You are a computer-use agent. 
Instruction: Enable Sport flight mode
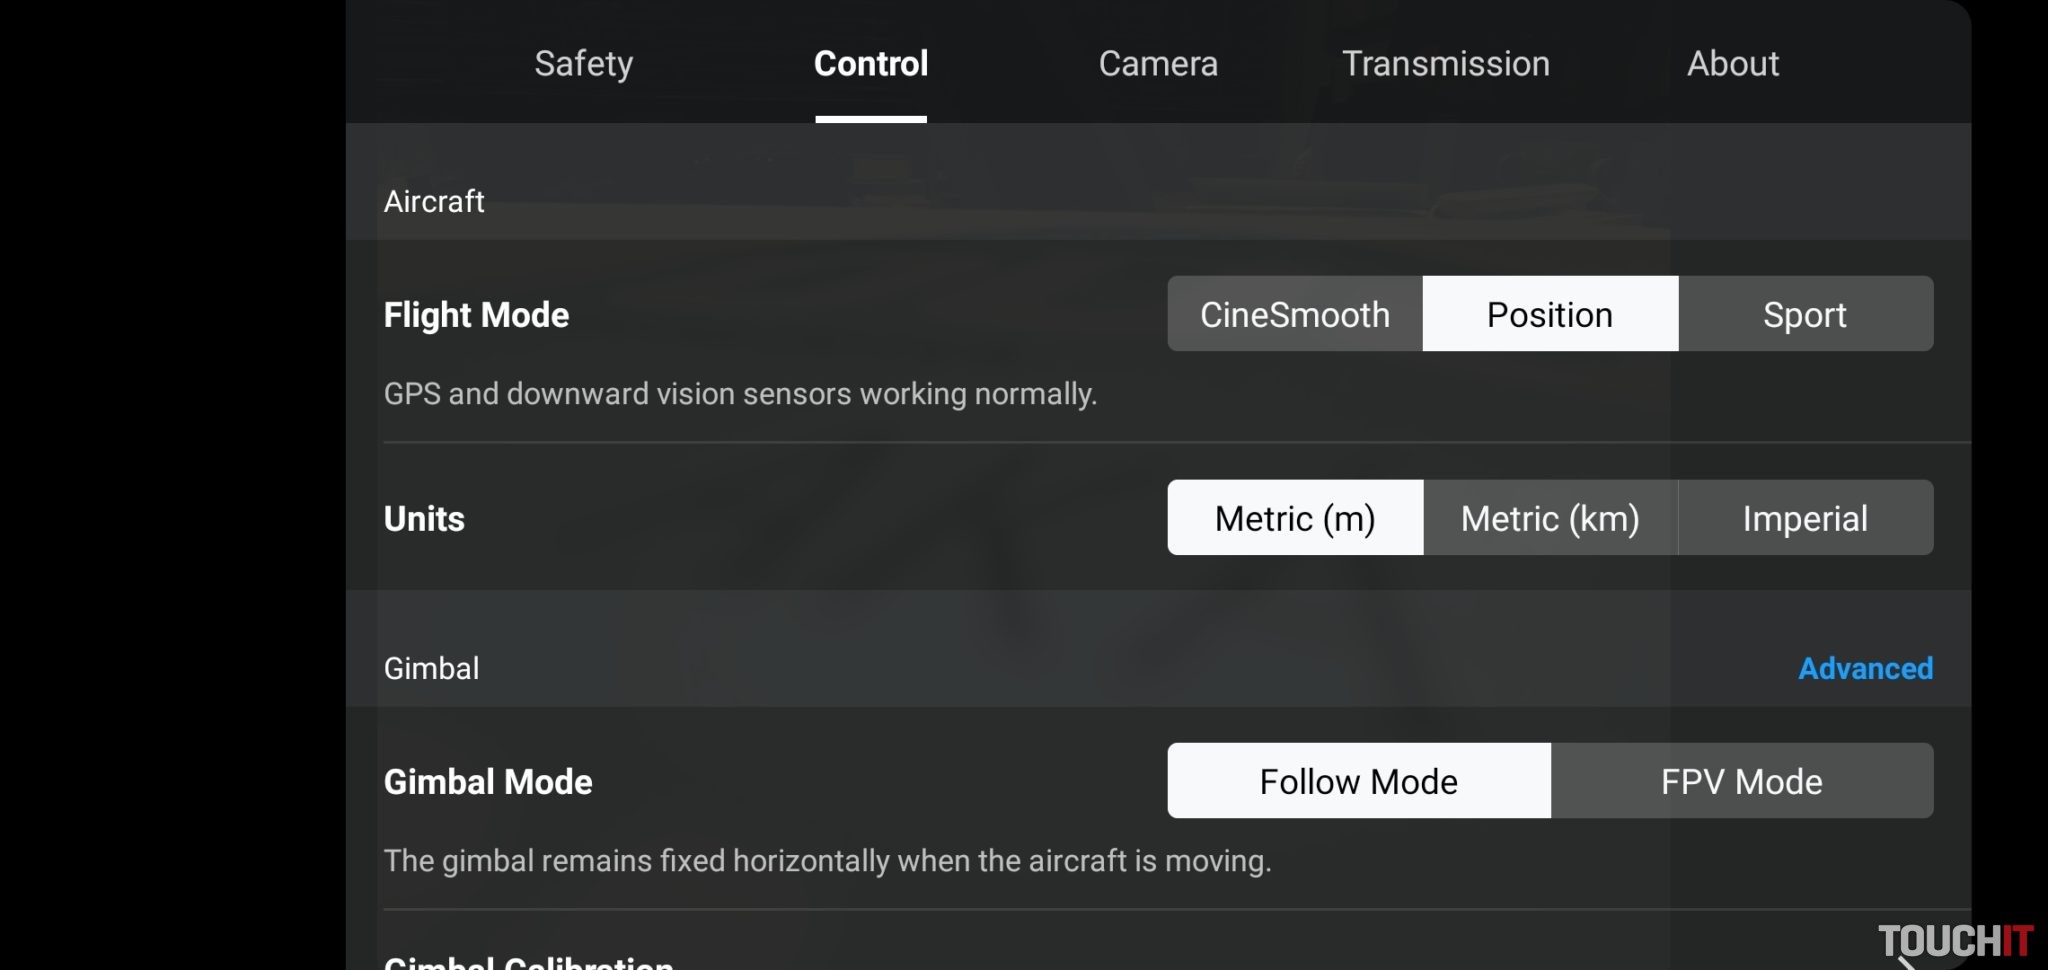pos(1805,315)
